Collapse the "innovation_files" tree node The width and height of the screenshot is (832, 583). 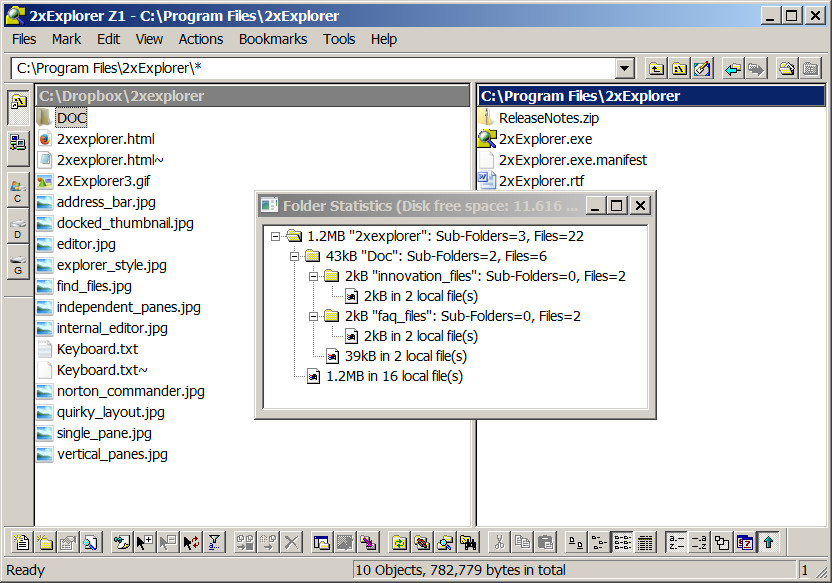[313, 276]
